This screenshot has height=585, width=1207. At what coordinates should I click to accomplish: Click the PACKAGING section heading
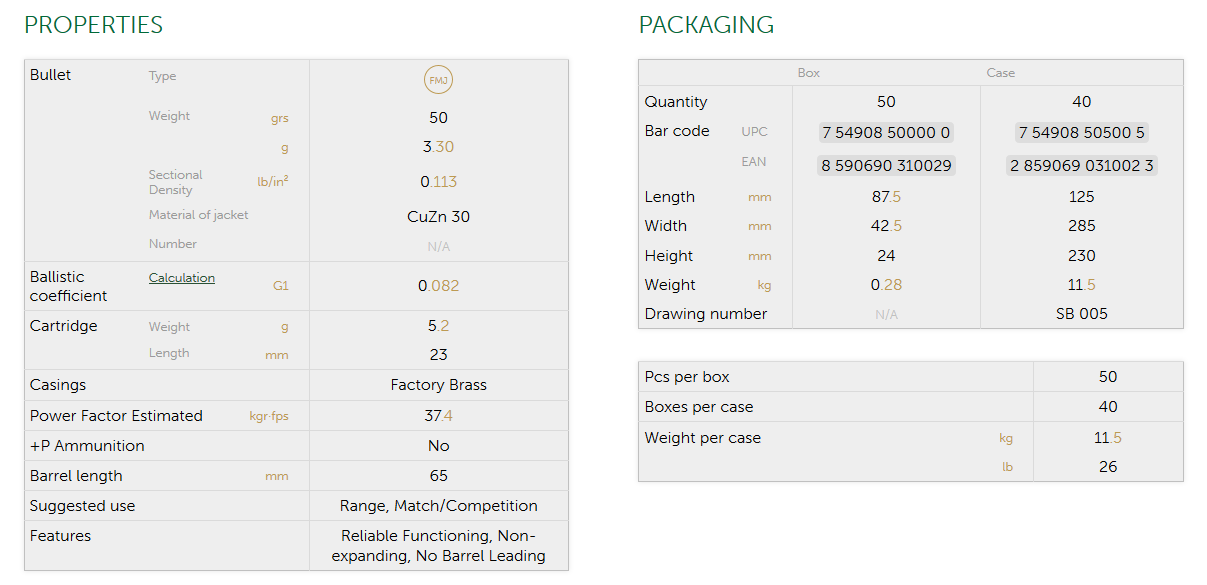pos(706,25)
